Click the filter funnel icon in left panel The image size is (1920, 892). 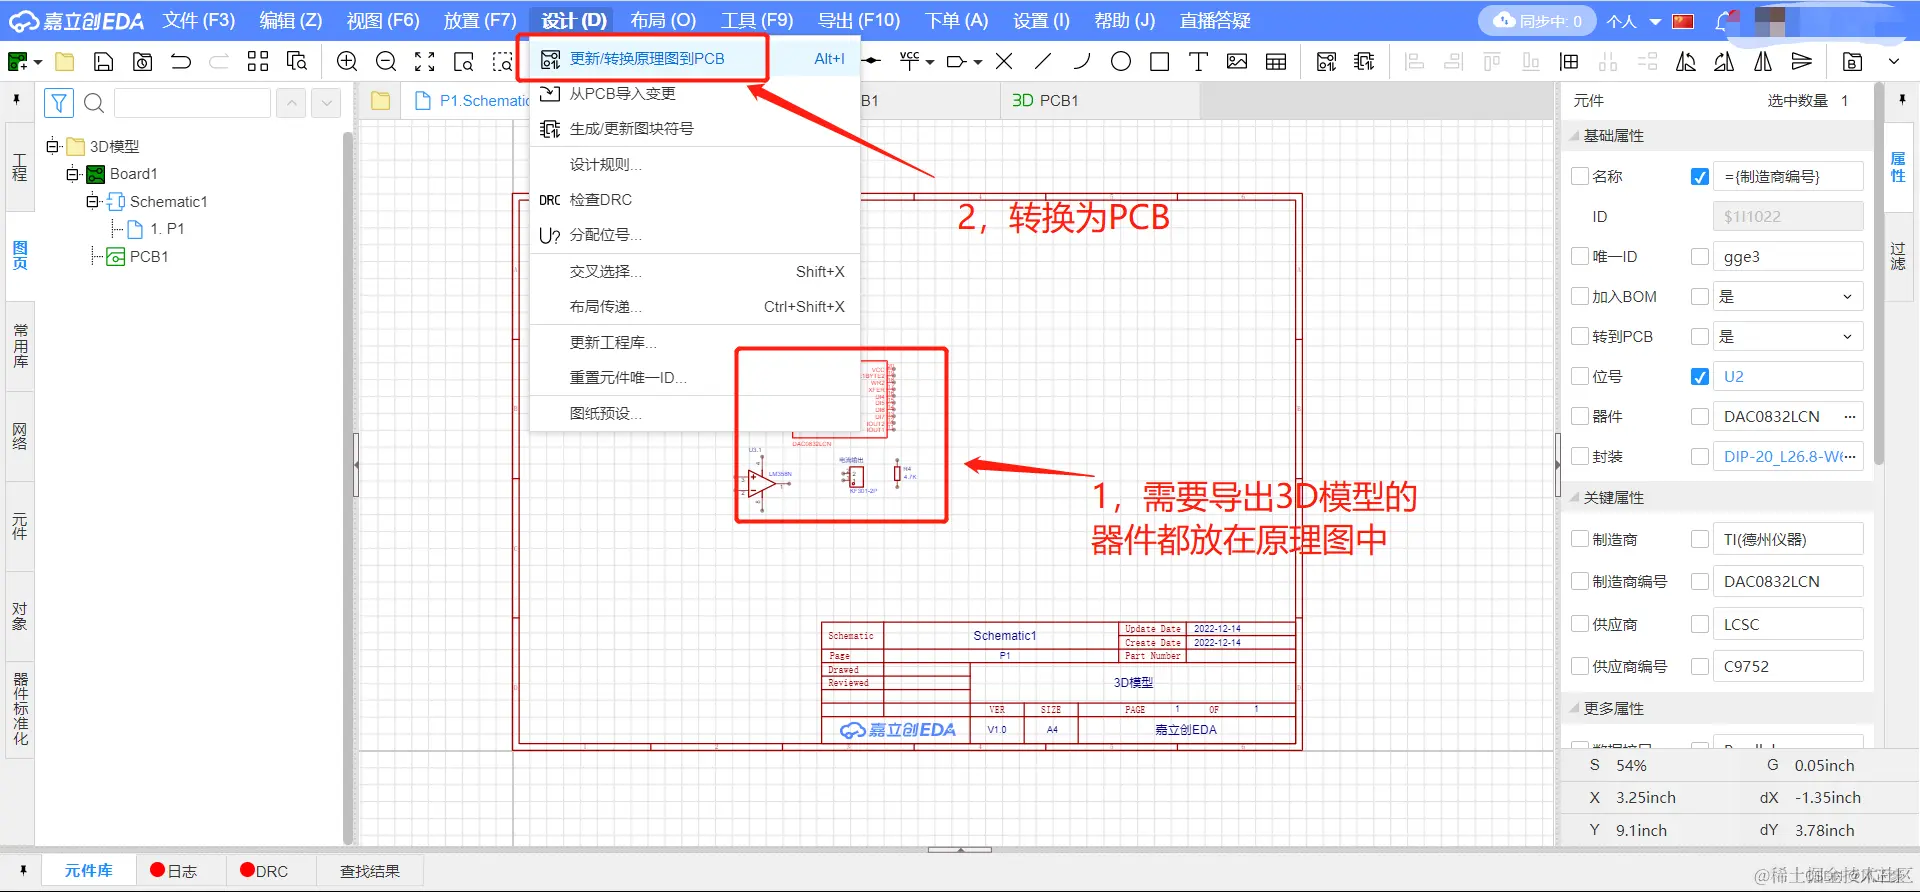pyautogui.click(x=59, y=103)
